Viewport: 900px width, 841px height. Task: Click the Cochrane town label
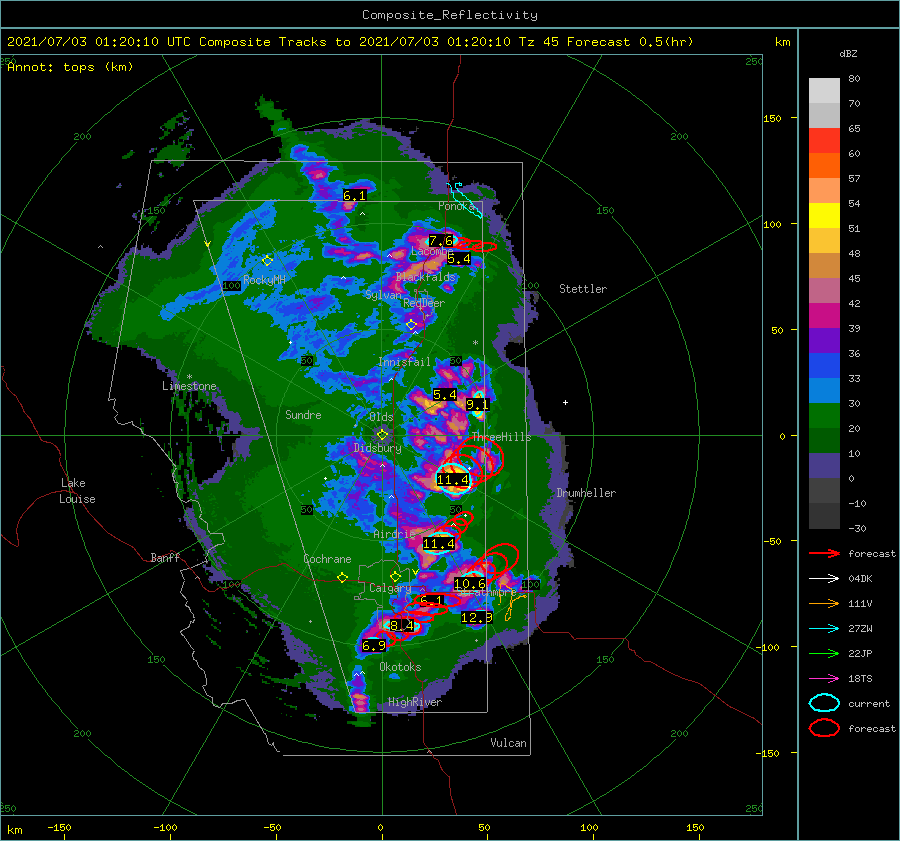coord(327,559)
